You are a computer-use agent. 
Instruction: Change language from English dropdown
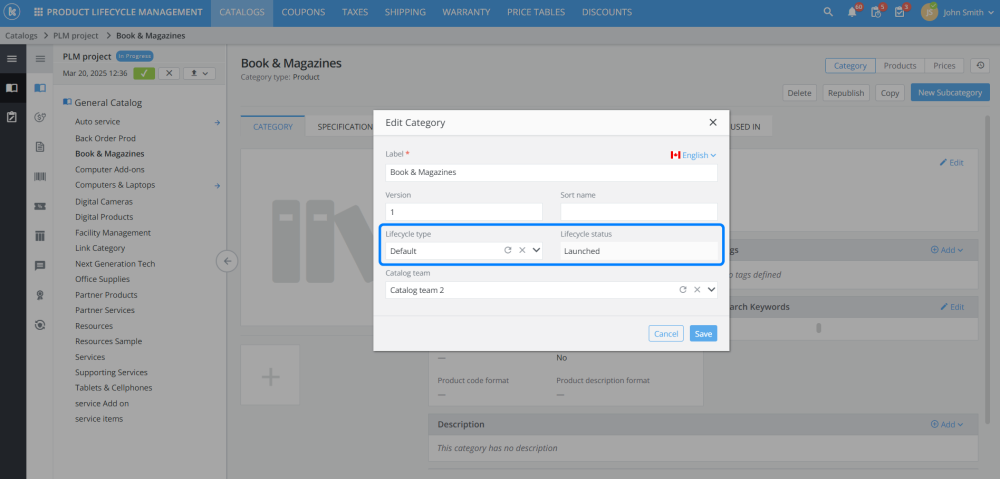pyautogui.click(x=693, y=155)
